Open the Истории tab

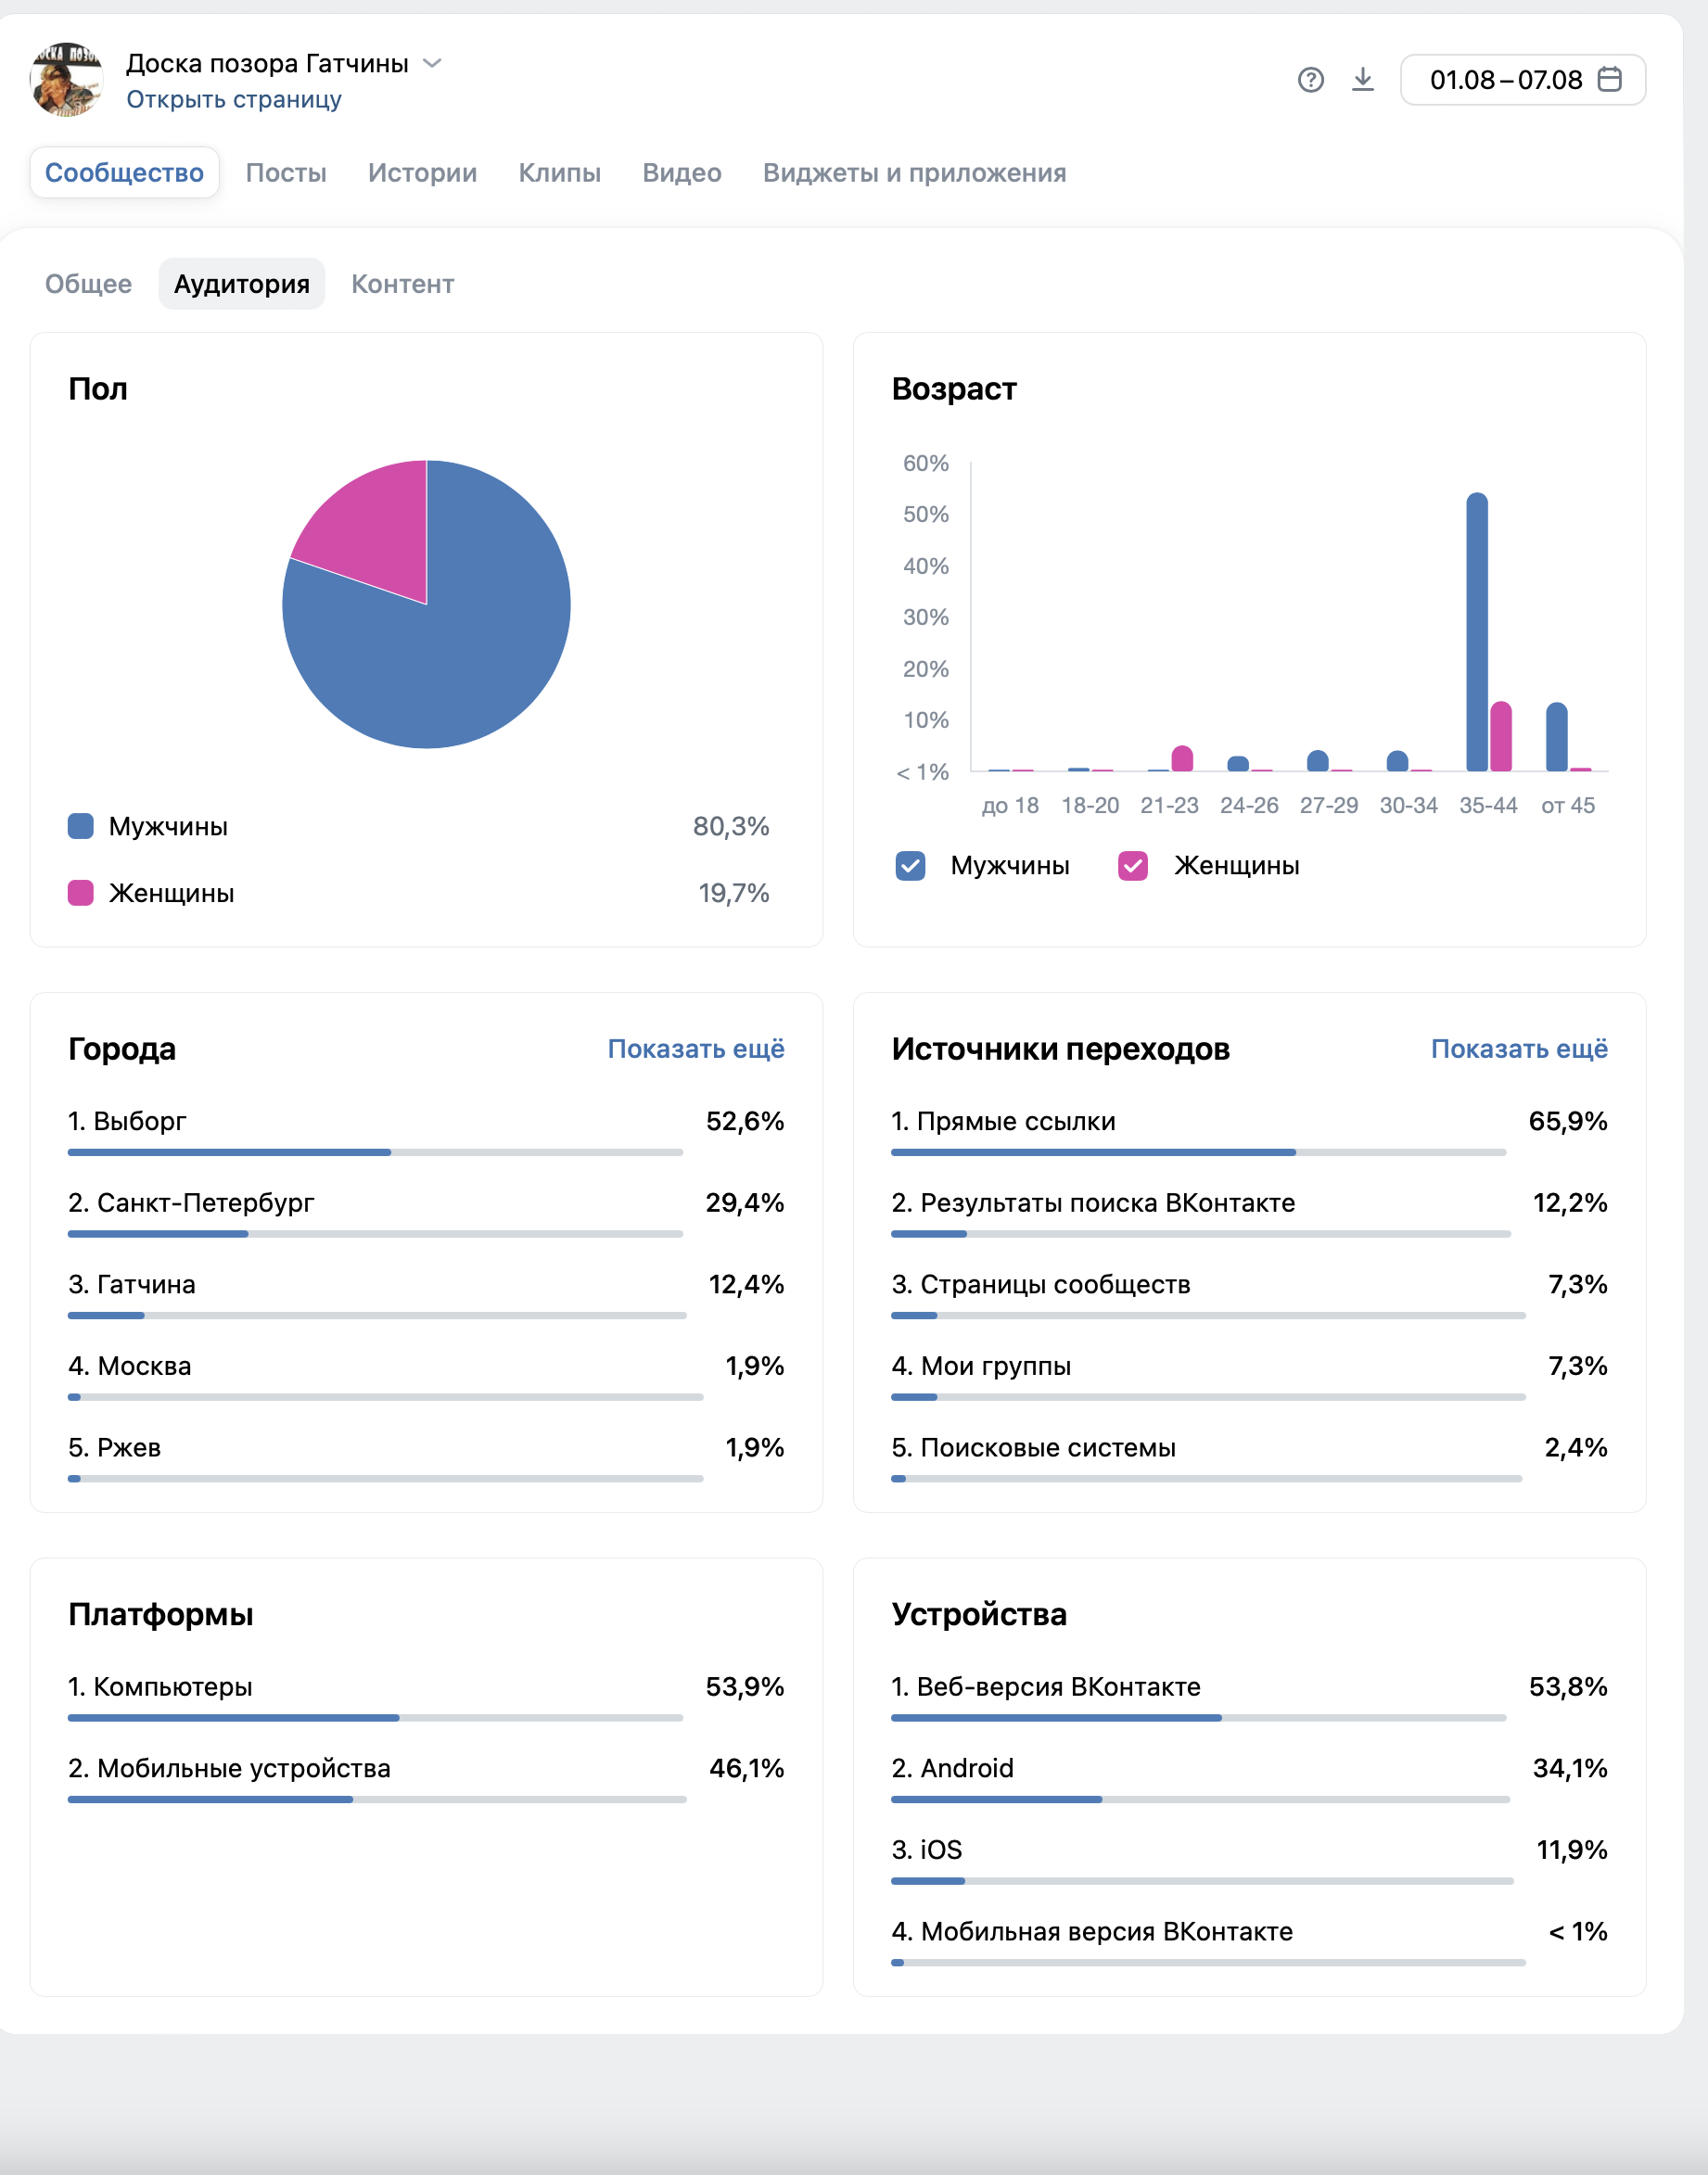[x=422, y=173]
